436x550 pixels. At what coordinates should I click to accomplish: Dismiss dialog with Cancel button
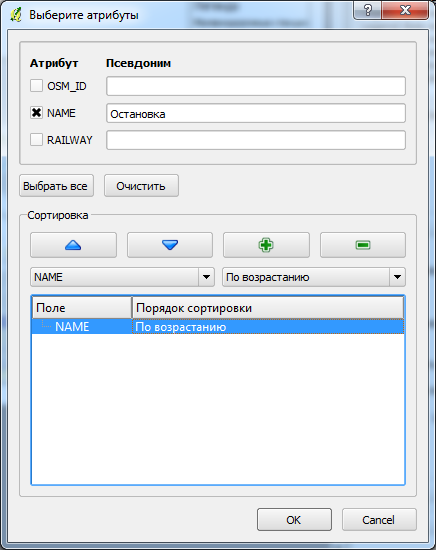pos(379,519)
